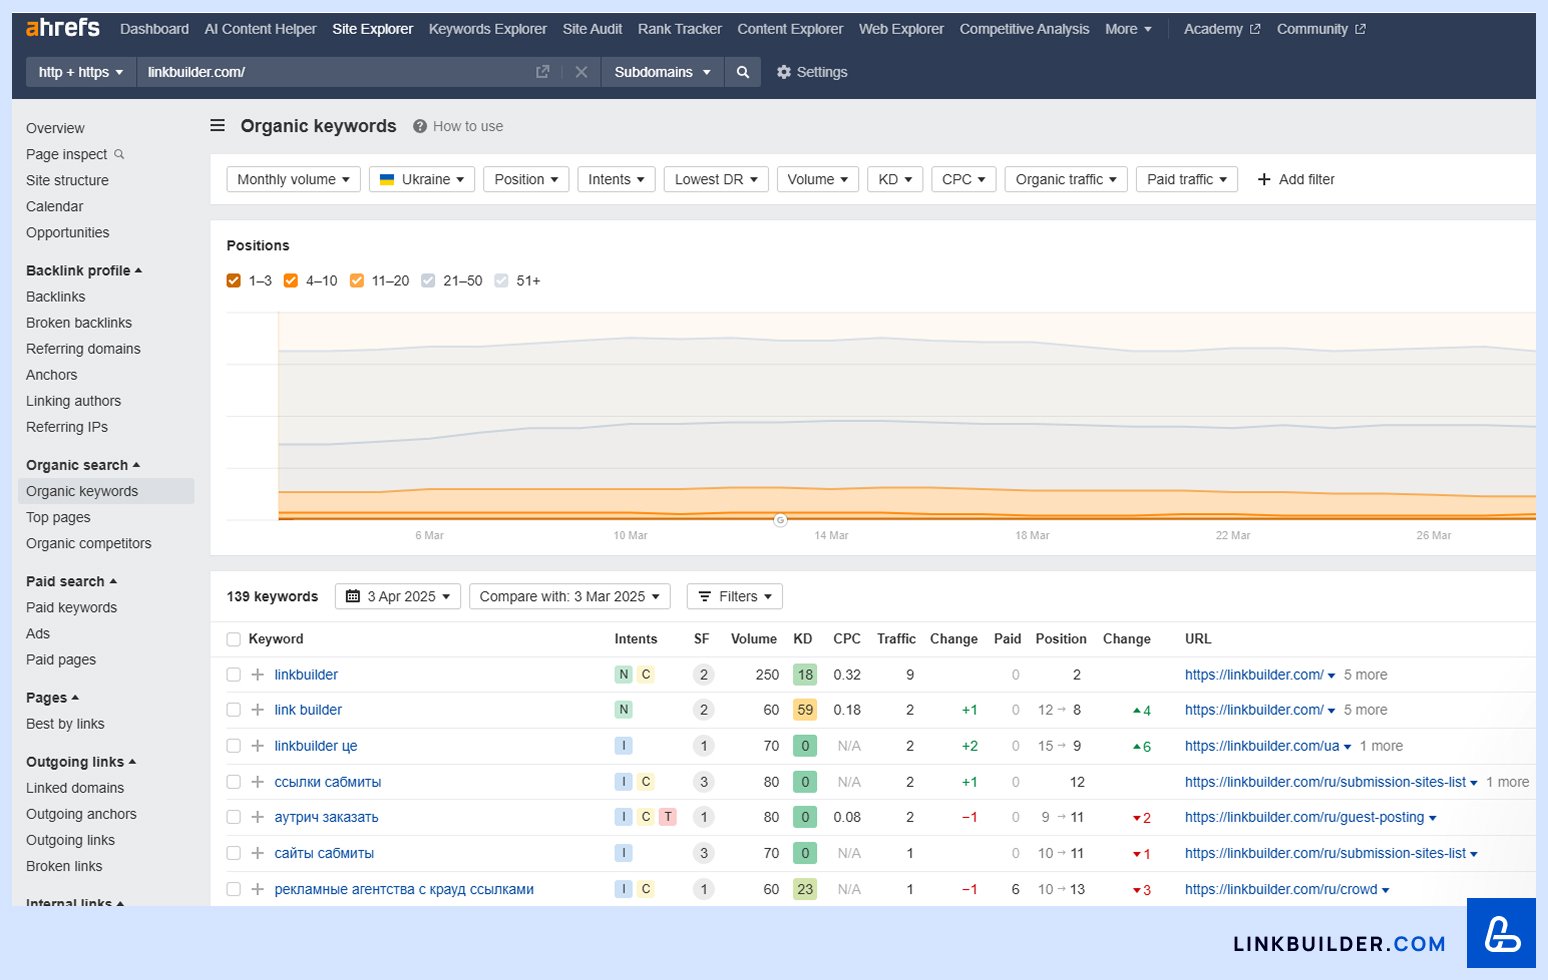Click the T intent badge for аутрич заказать
The height and width of the screenshot is (980, 1548).
click(668, 817)
